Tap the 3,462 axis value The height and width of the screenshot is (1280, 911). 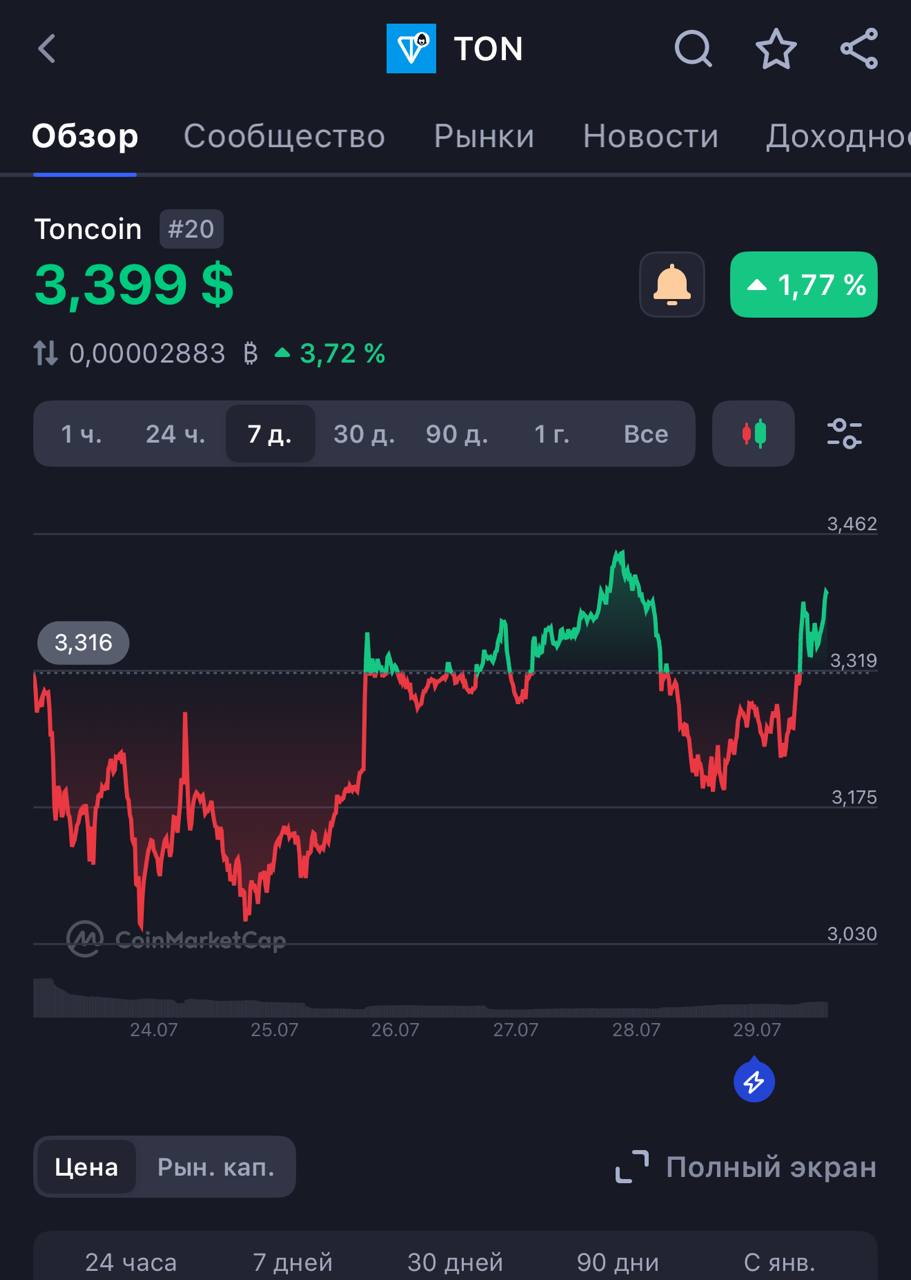coord(852,524)
